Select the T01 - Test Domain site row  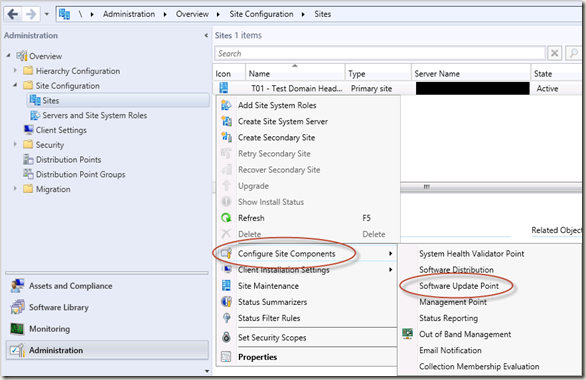click(397, 89)
